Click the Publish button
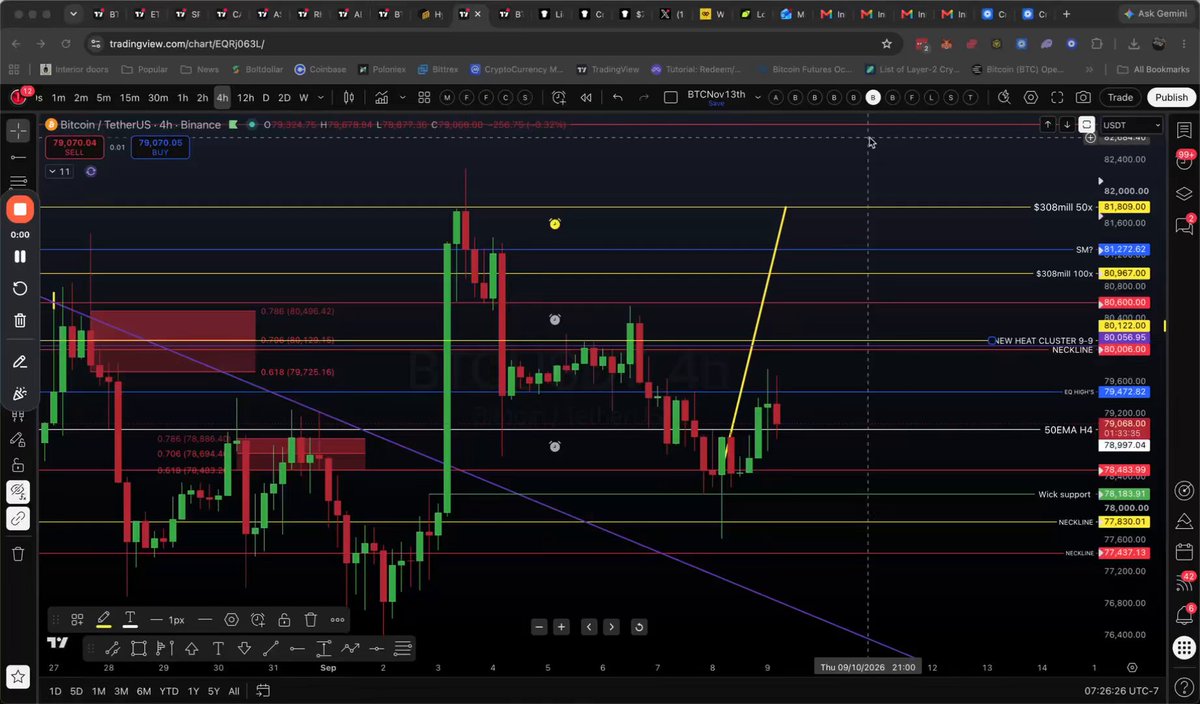 (1171, 97)
